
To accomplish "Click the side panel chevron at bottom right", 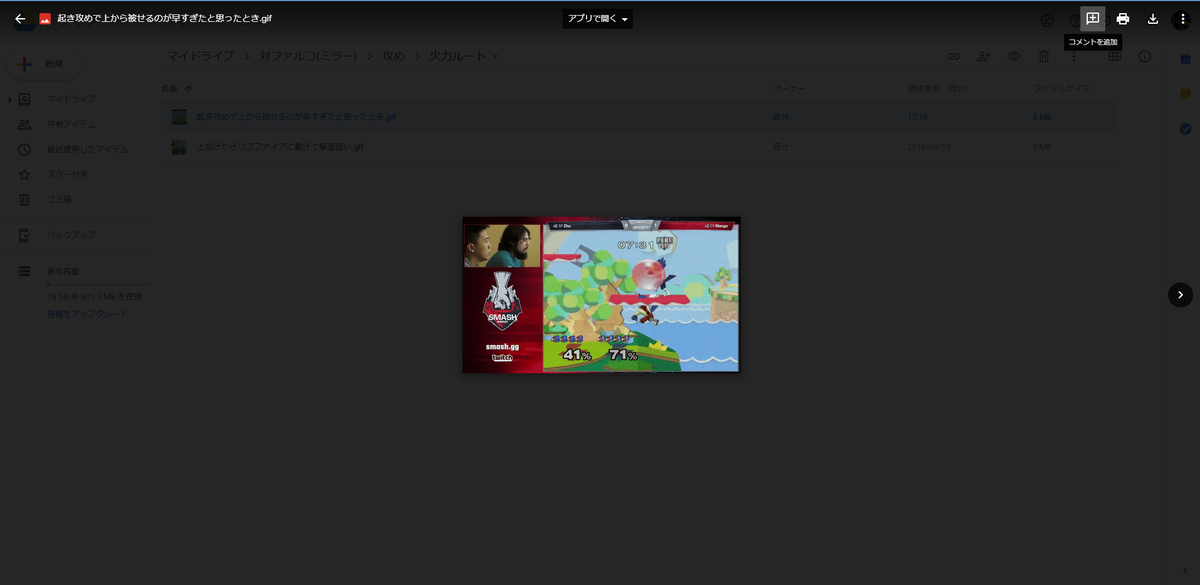I will pyautogui.click(x=1185, y=570).
